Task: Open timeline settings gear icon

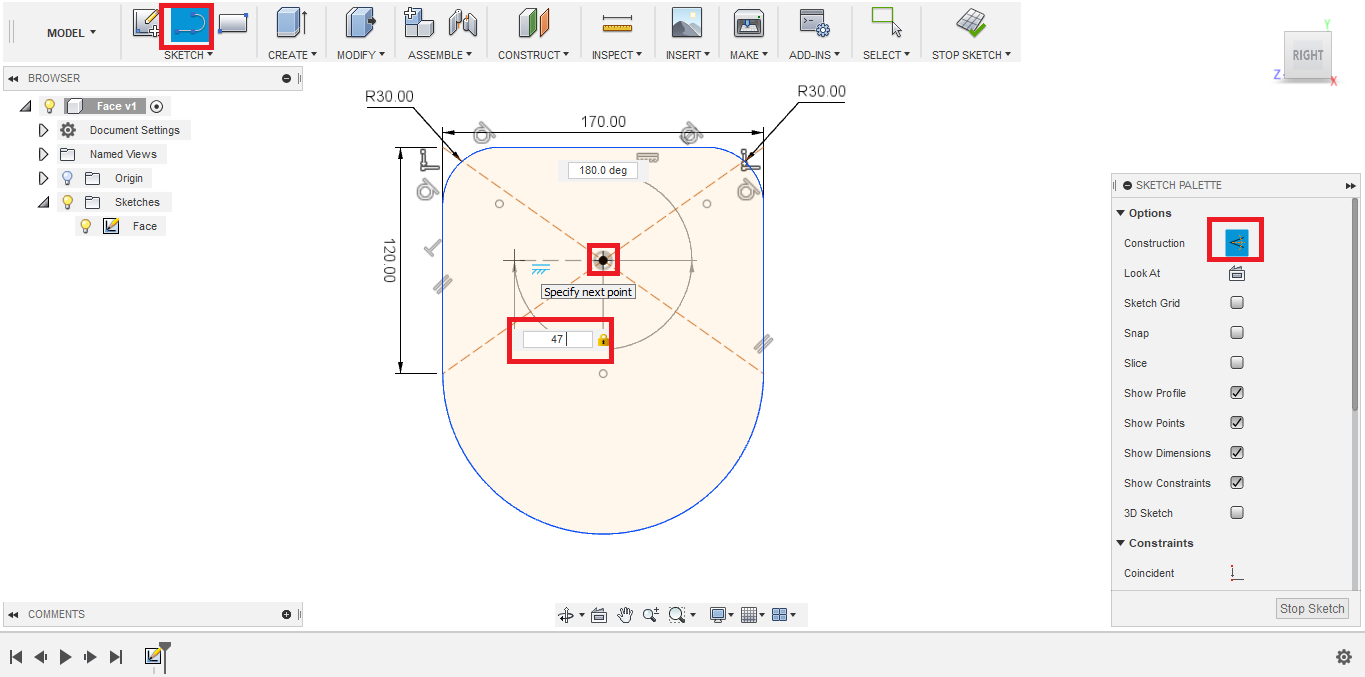Action: coord(1344,657)
